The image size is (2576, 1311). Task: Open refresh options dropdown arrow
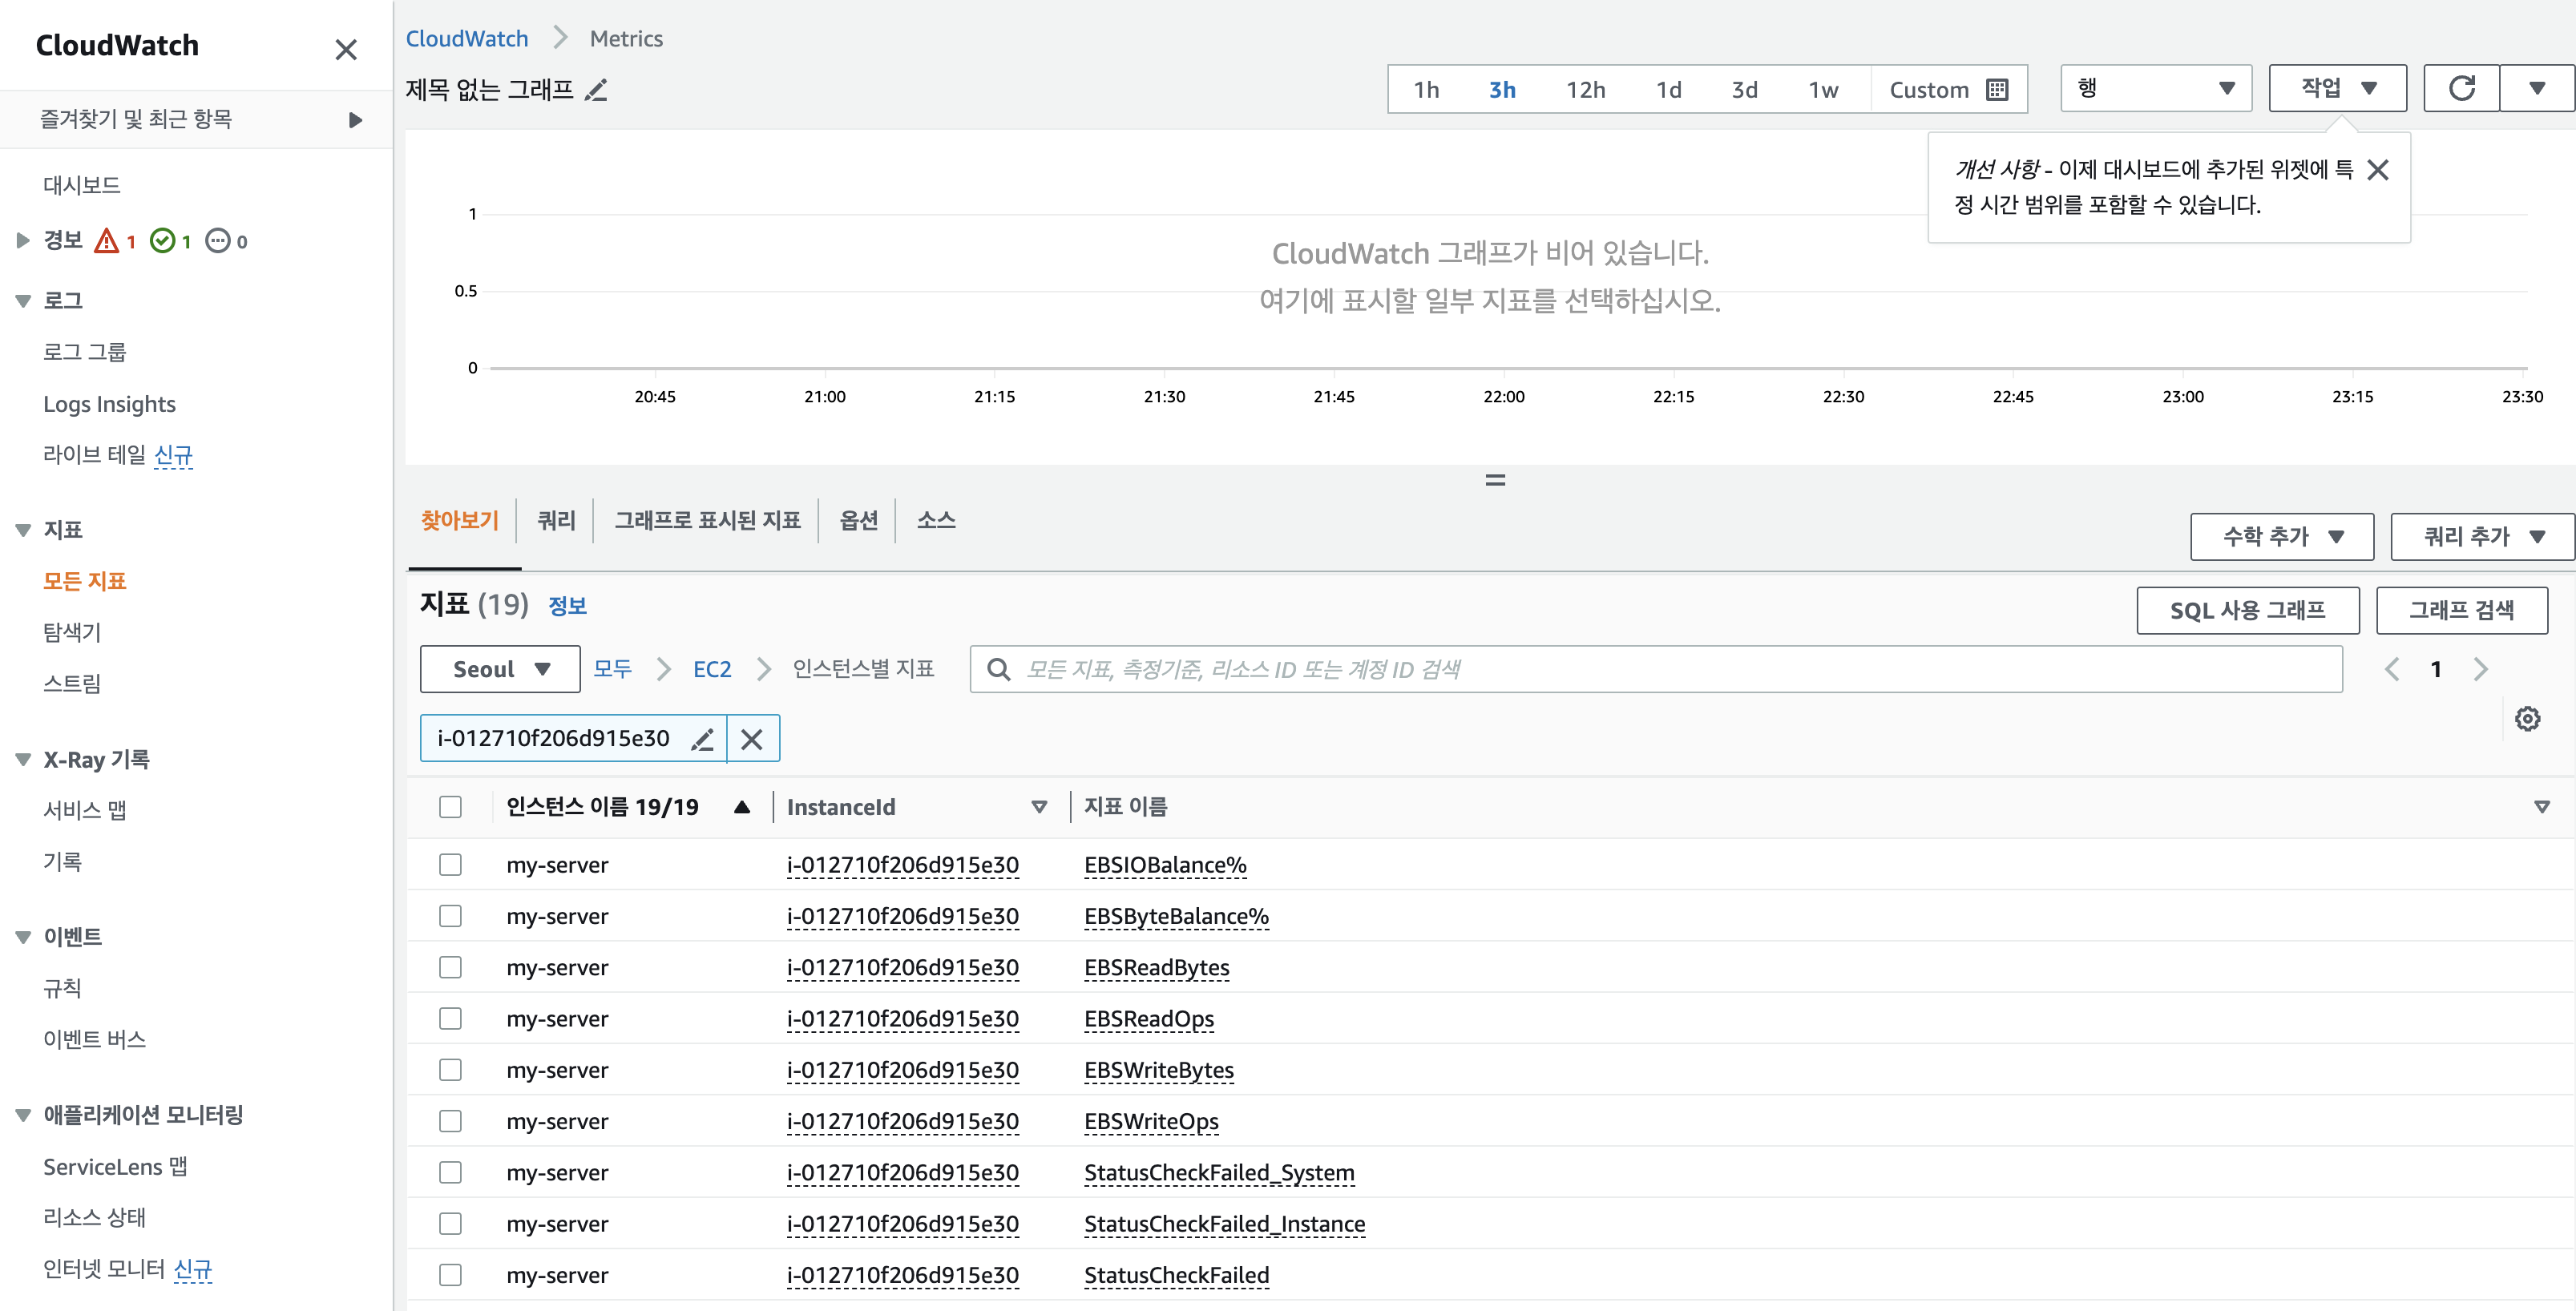2537,89
